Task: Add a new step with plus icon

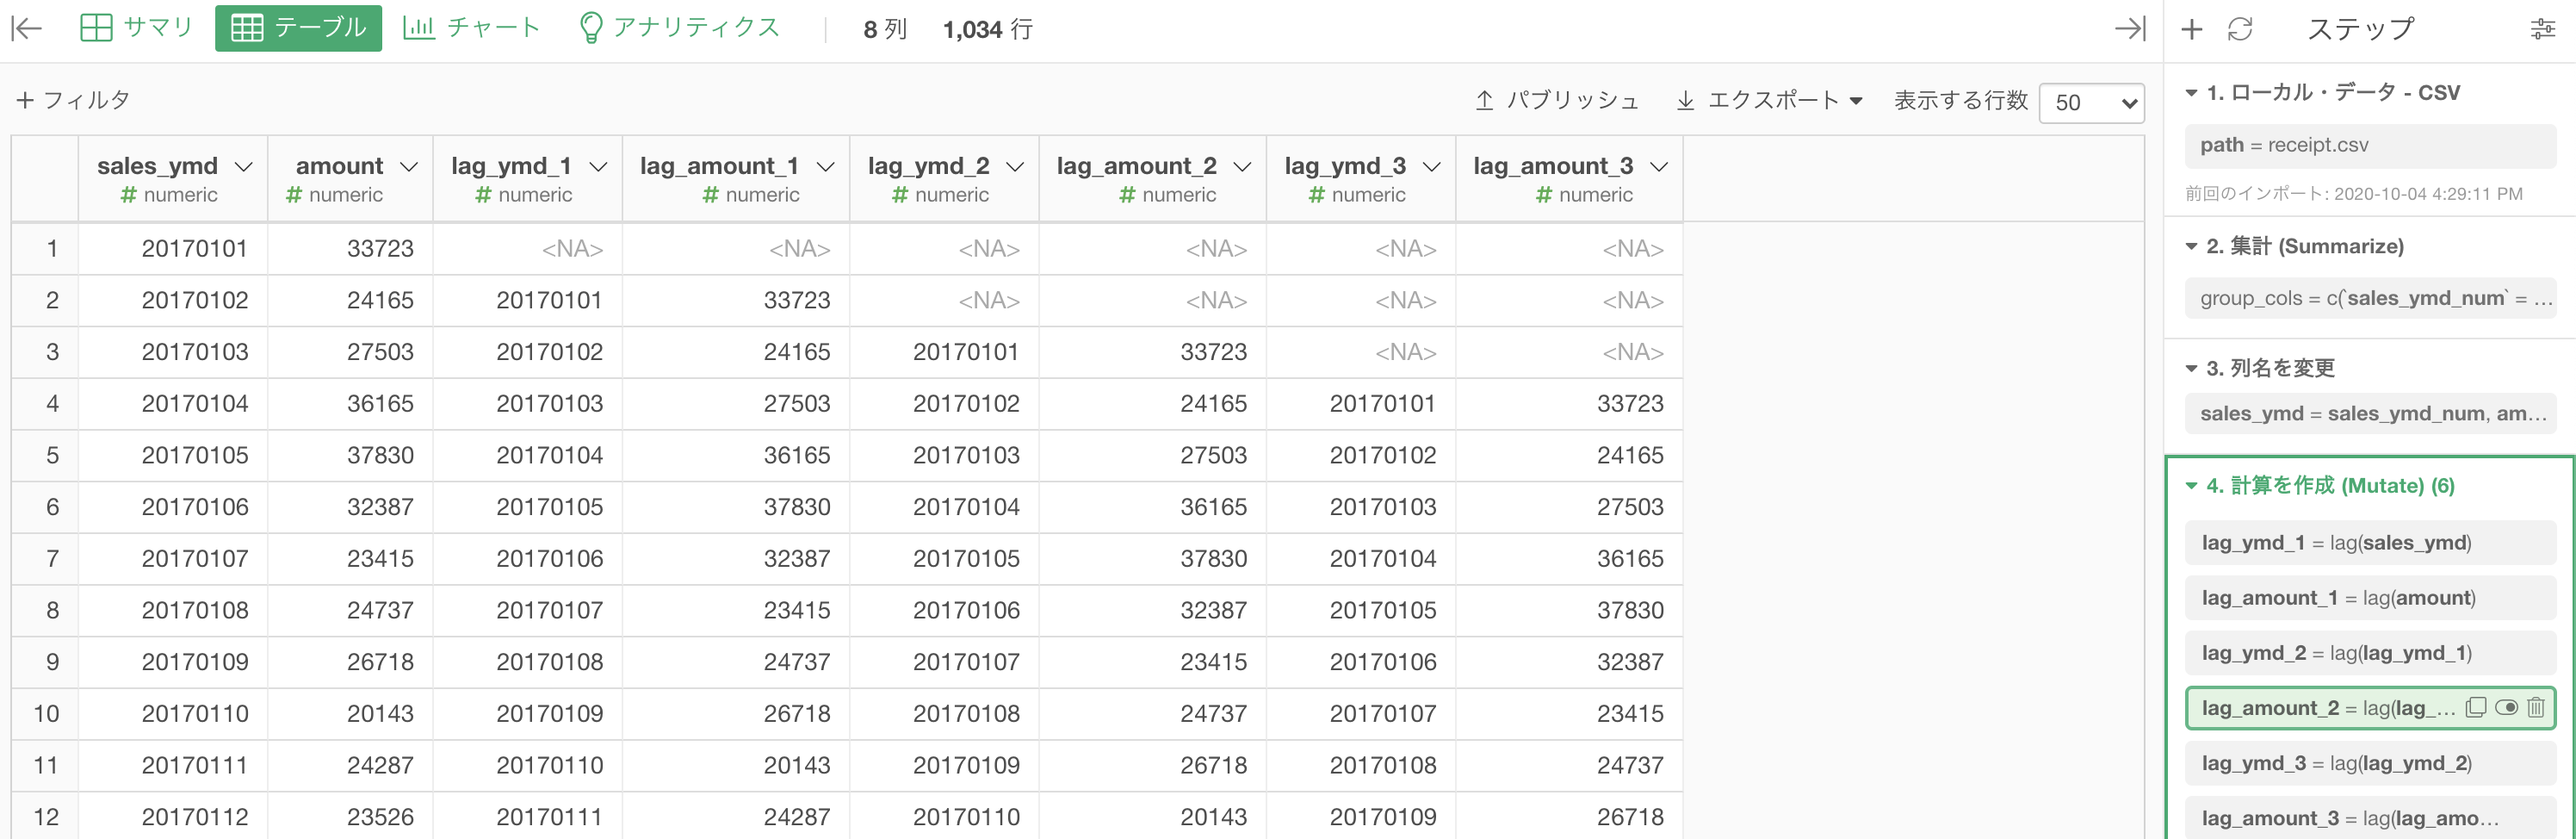Action: tap(2191, 29)
